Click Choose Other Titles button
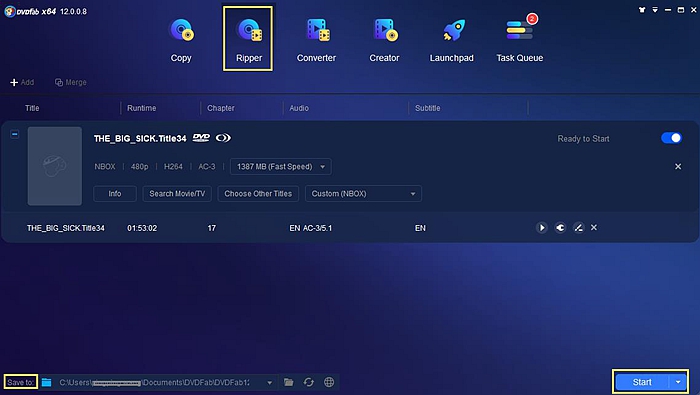 258,194
